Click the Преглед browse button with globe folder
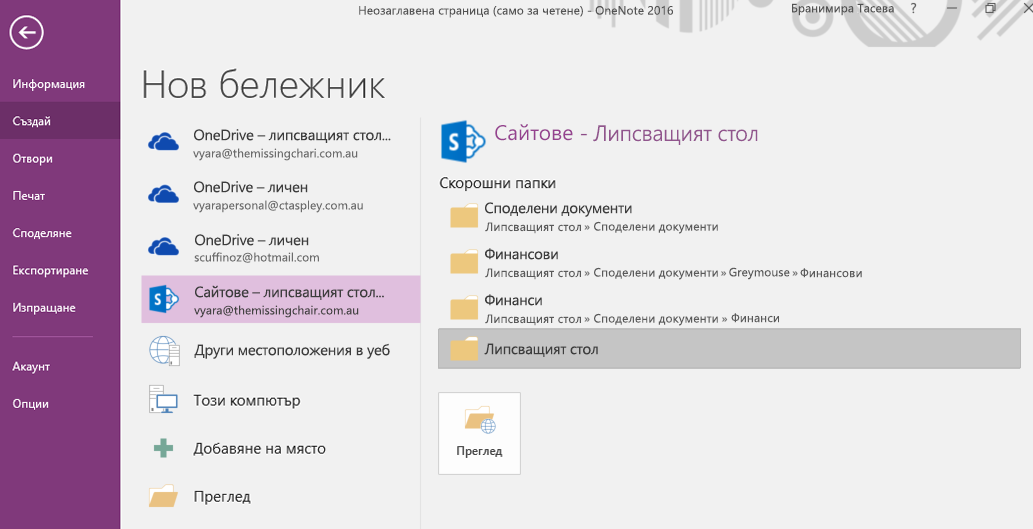1033x529 pixels. click(x=480, y=433)
